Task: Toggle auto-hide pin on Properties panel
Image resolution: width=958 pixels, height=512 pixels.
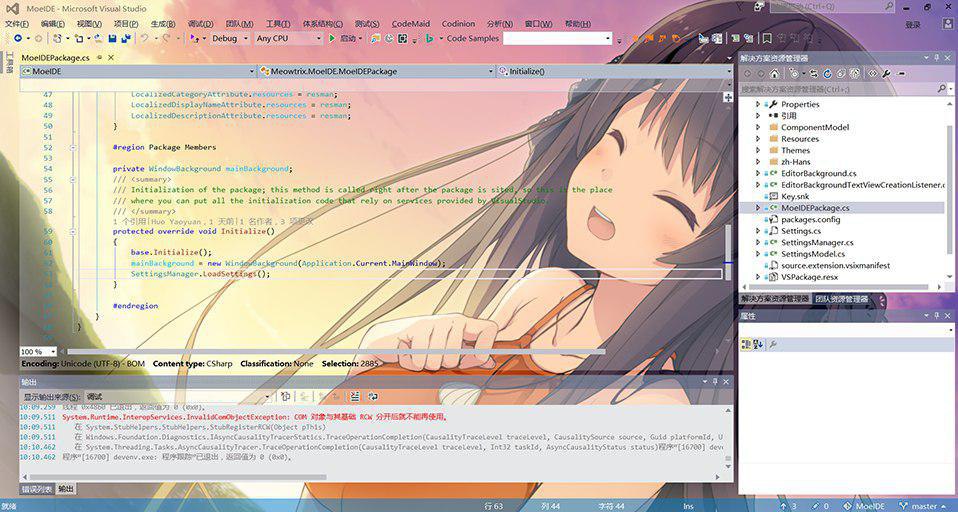Action: [x=936, y=316]
